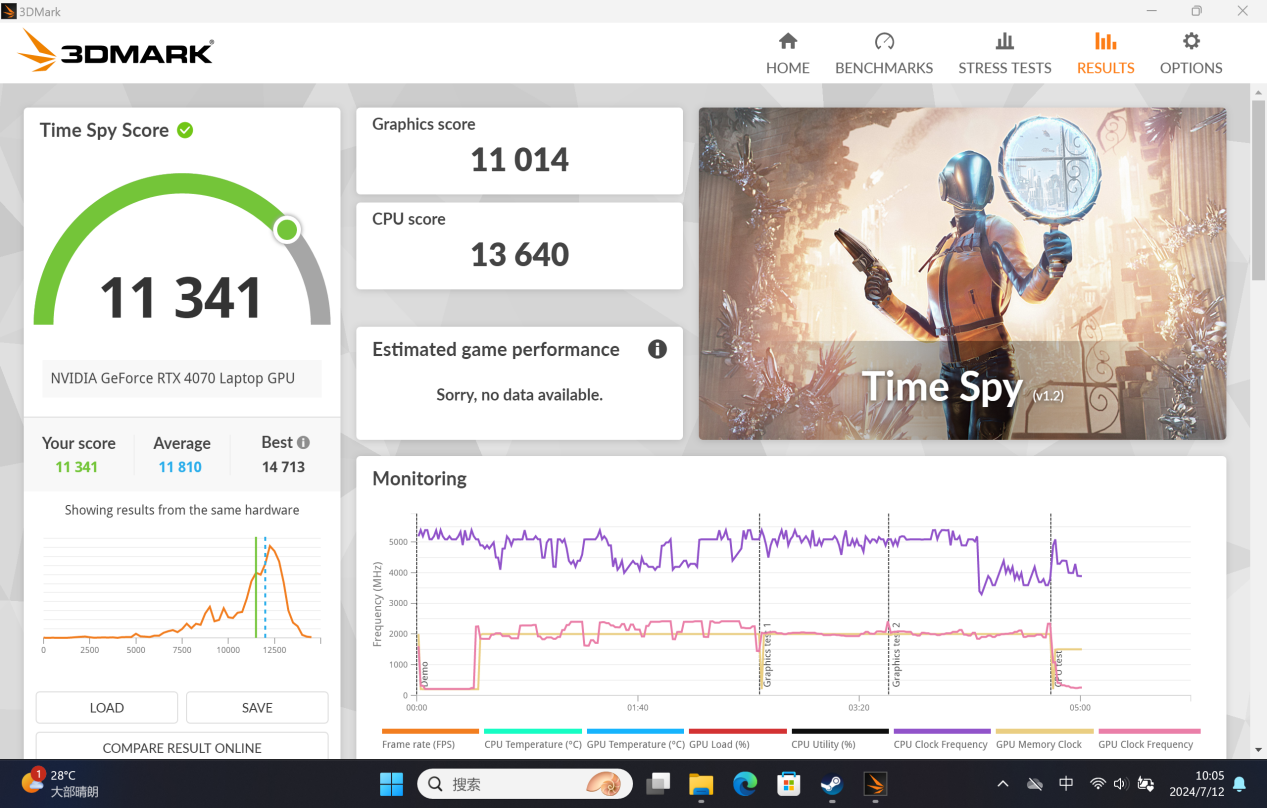Open Task View from the taskbar
This screenshot has width=1267, height=808.
click(x=658, y=784)
